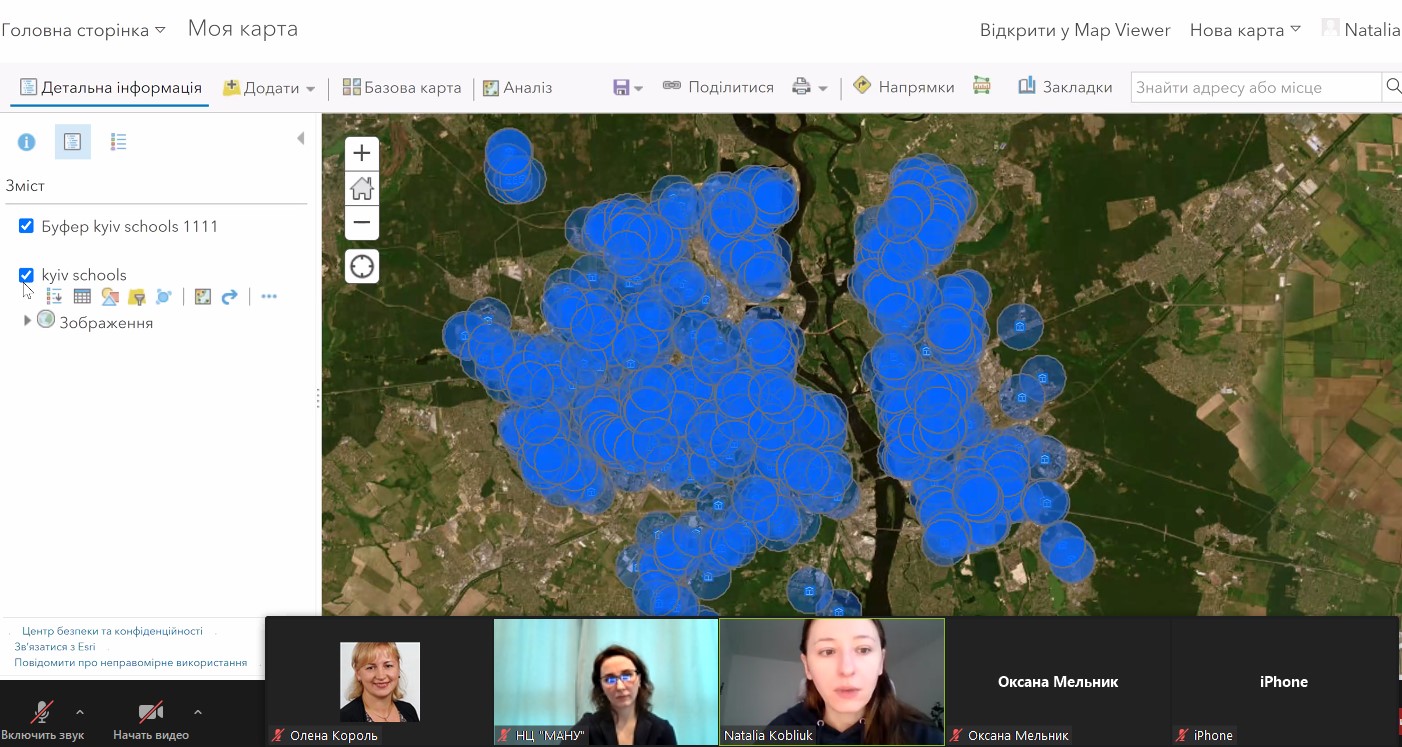Screen dimensions: 1402x747
Task: Click the filter icon under kyiv schools
Action: (137, 297)
